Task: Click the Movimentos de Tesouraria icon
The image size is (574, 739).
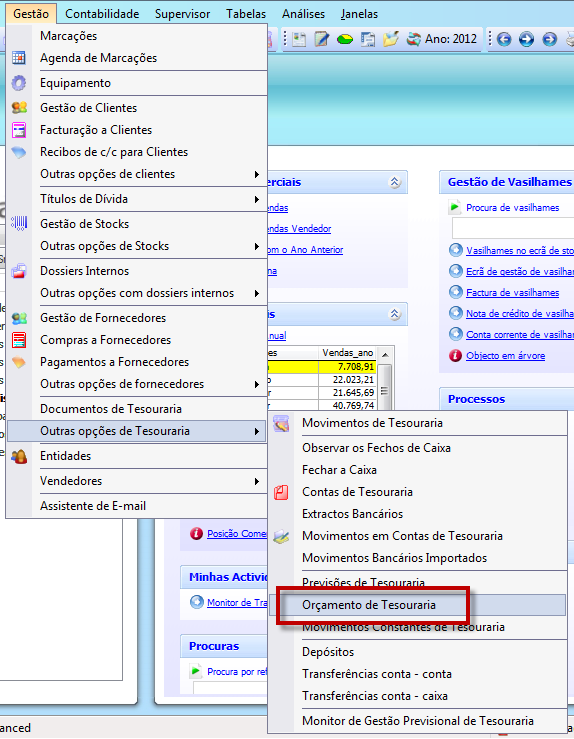Action: (x=281, y=423)
